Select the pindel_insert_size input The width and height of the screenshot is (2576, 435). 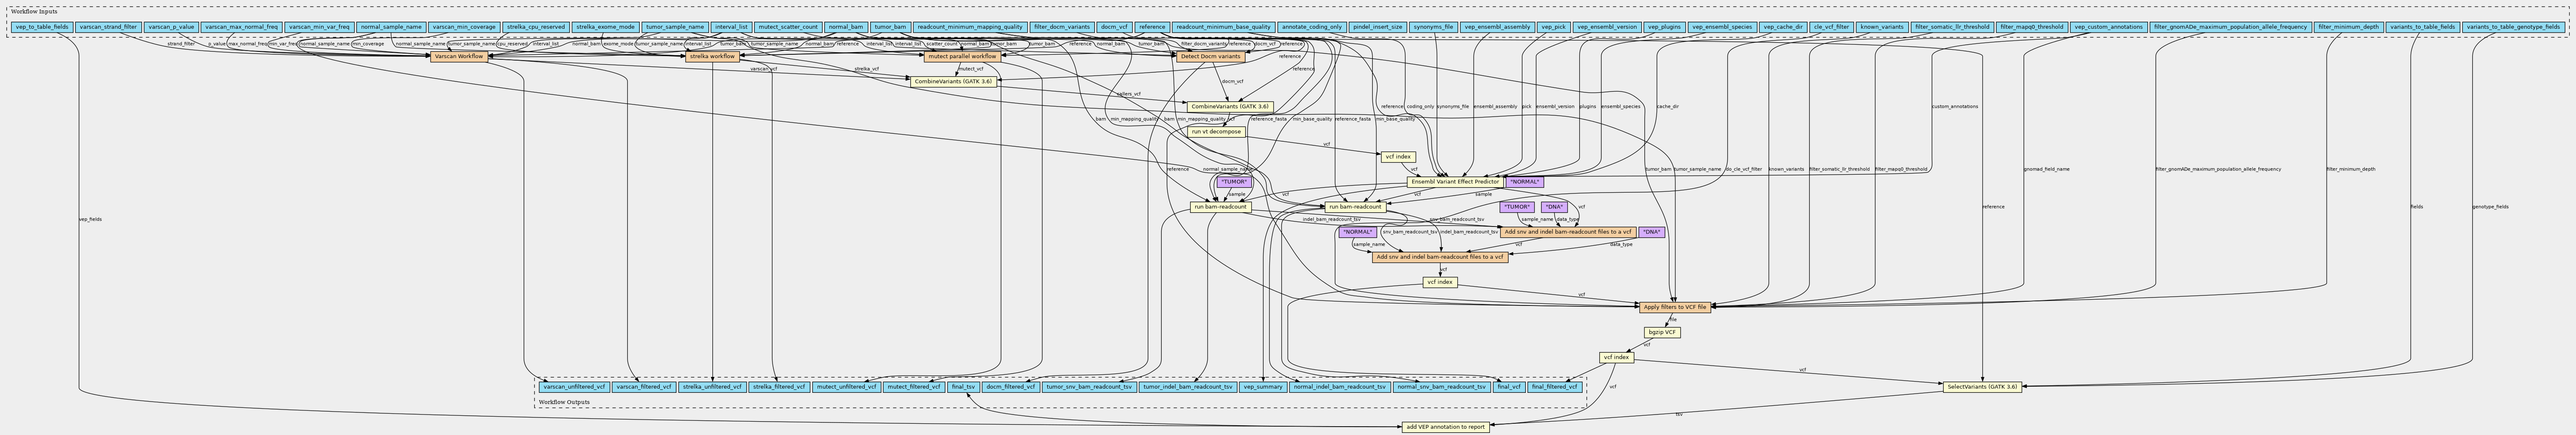(1378, 27)
